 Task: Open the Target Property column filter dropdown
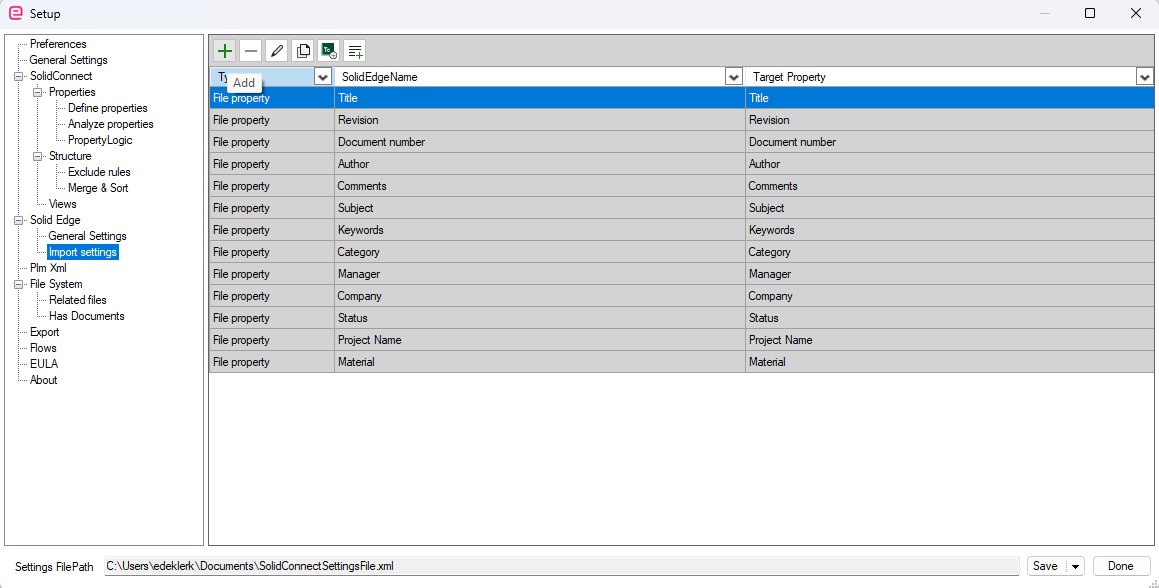1145,77
